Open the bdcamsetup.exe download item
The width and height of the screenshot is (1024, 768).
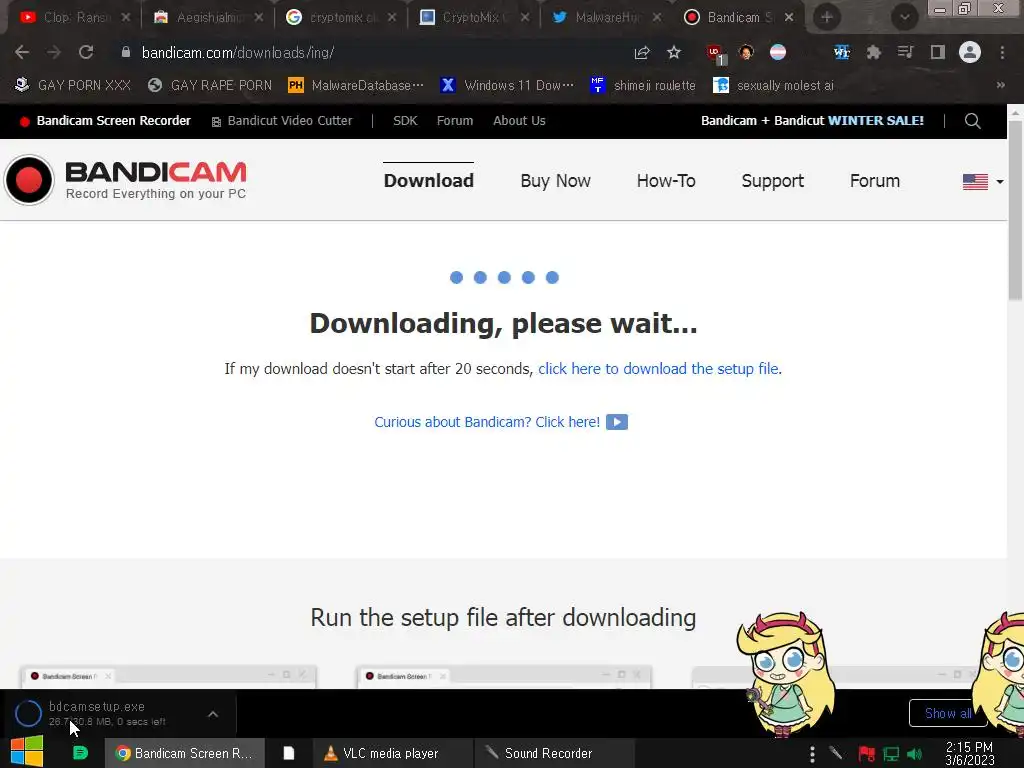[108, 713]
